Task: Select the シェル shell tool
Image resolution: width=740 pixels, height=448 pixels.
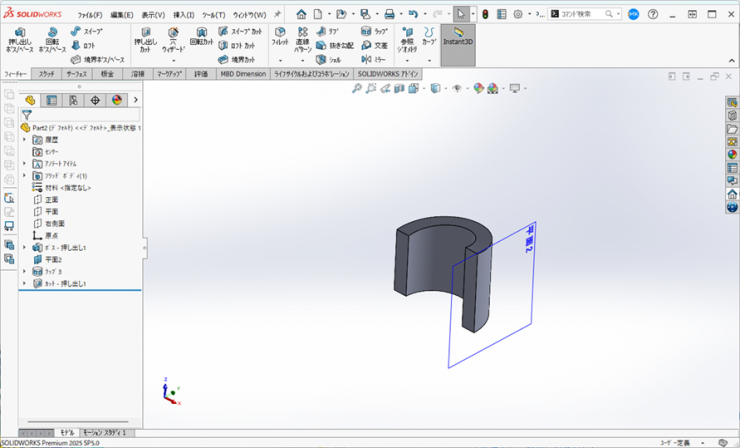Action: 328,59
